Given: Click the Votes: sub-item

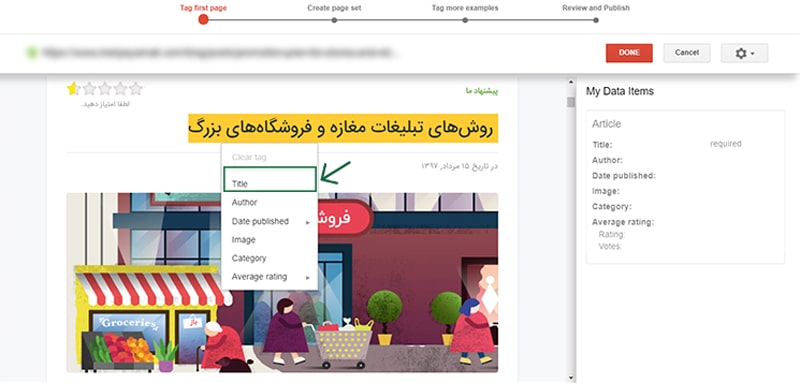Looking at the screenshot, I should [610, 246].
